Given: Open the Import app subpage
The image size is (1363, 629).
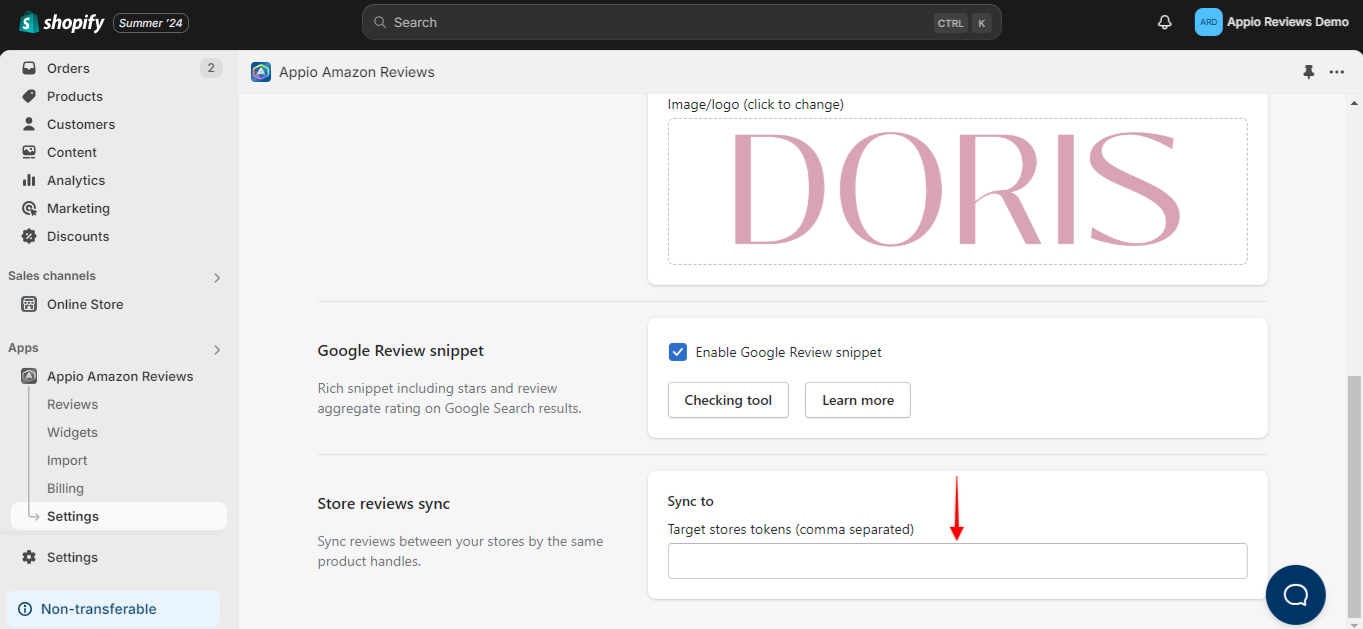Looking at the screenshot, I should pyautogui.click(x=67, y=460).
